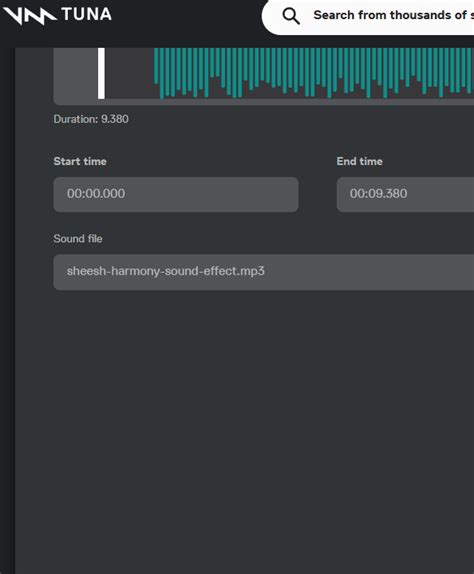The height and width of the screenshot is (574, 474).
Task: Click the lighter strip beneath the waveform
Action: (x=264, y=102)
